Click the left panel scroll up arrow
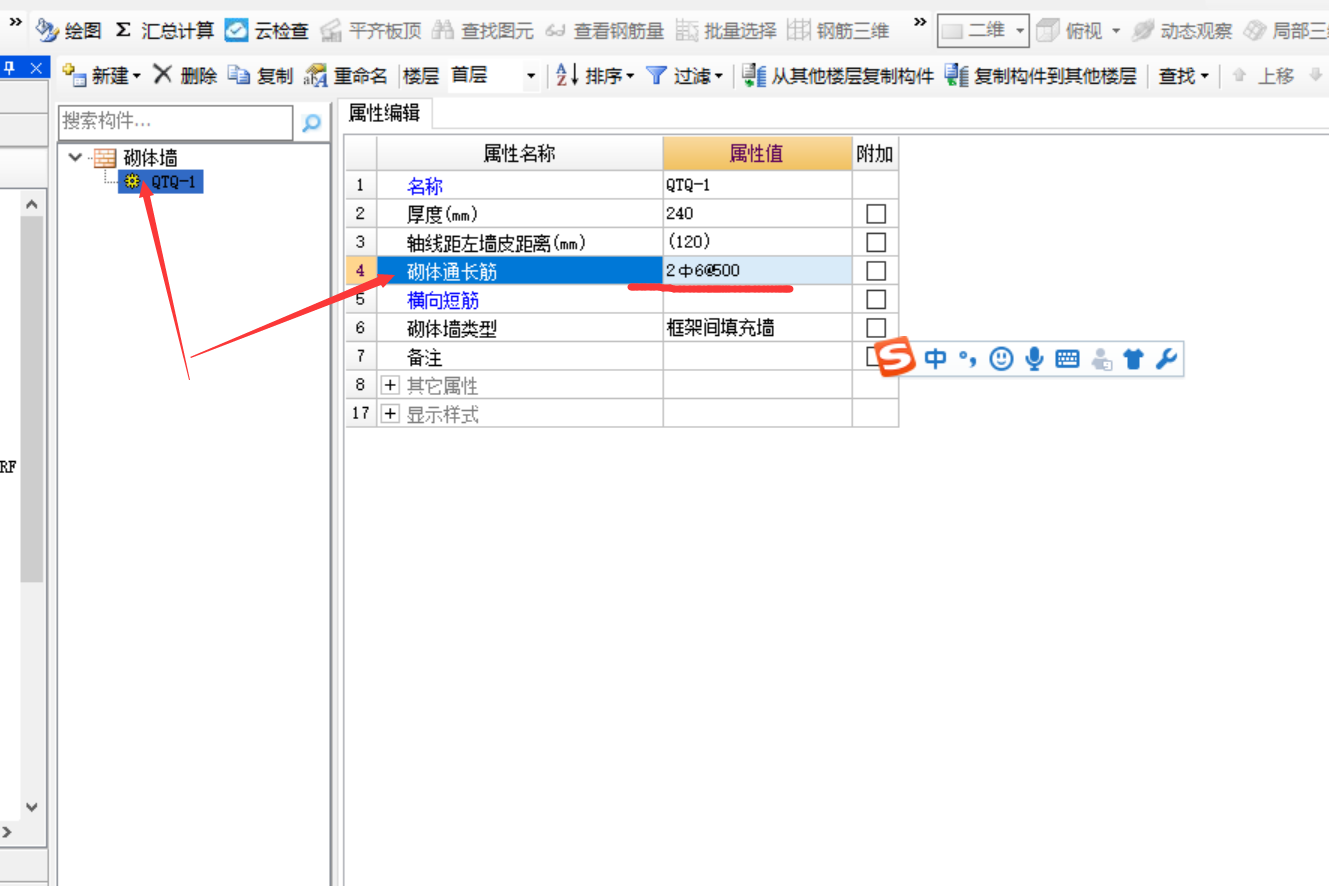This screenshot has width=1329, height=886. [32, 204]
